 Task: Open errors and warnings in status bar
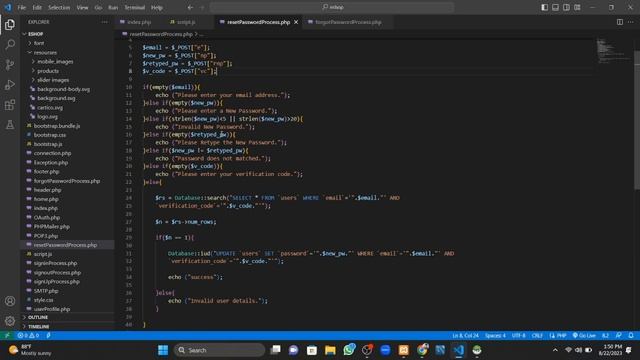coord(28,335)
